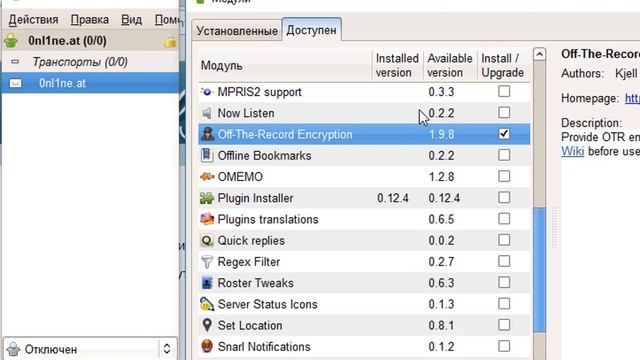Click the Now Listen speaker icon

click(x=207, y=113)
